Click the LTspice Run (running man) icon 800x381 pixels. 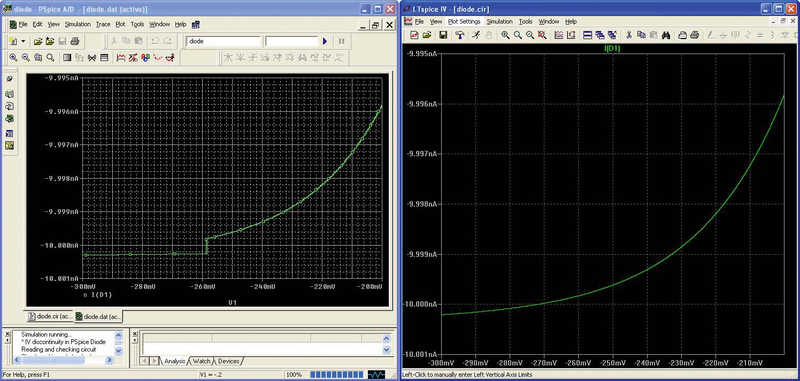[476, 35]
